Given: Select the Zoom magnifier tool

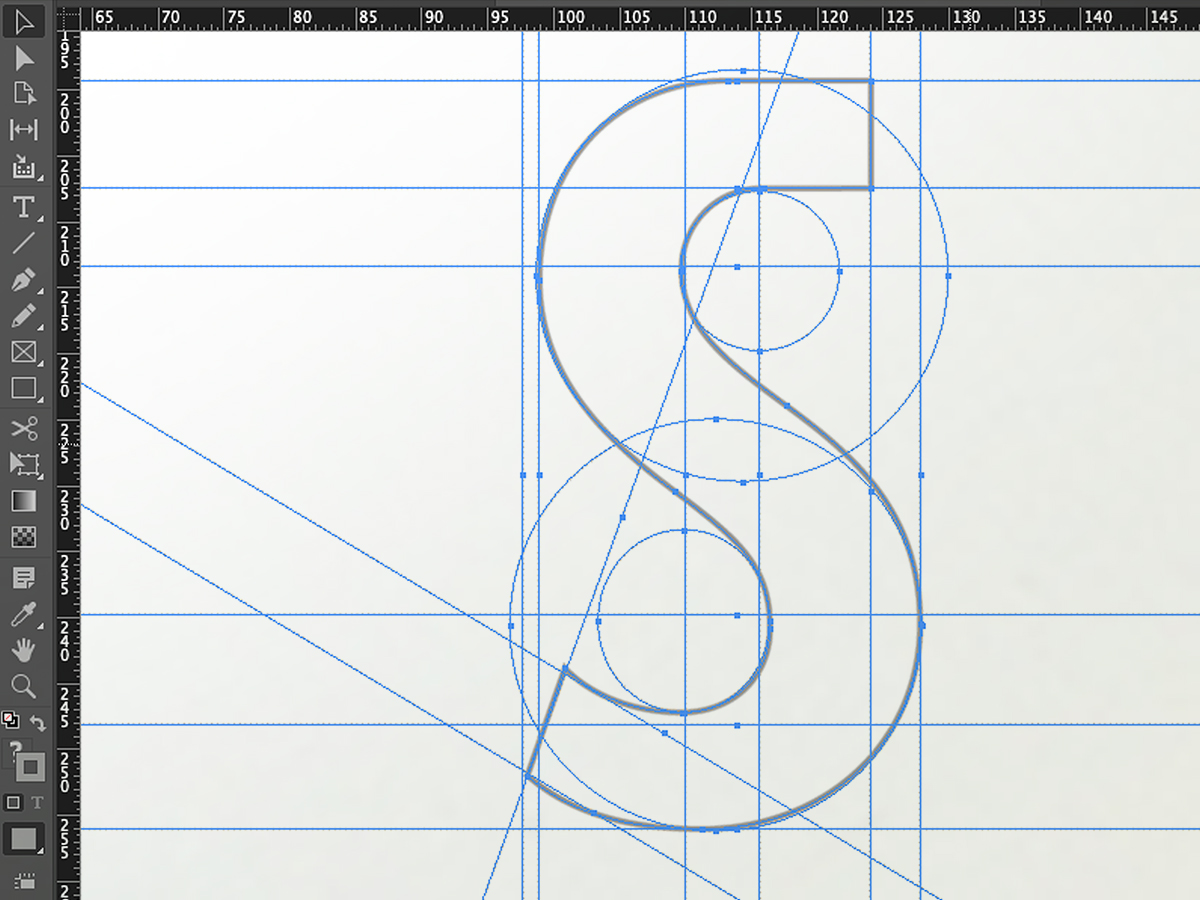Looking at the screenshot, I should tap(24, 686).
